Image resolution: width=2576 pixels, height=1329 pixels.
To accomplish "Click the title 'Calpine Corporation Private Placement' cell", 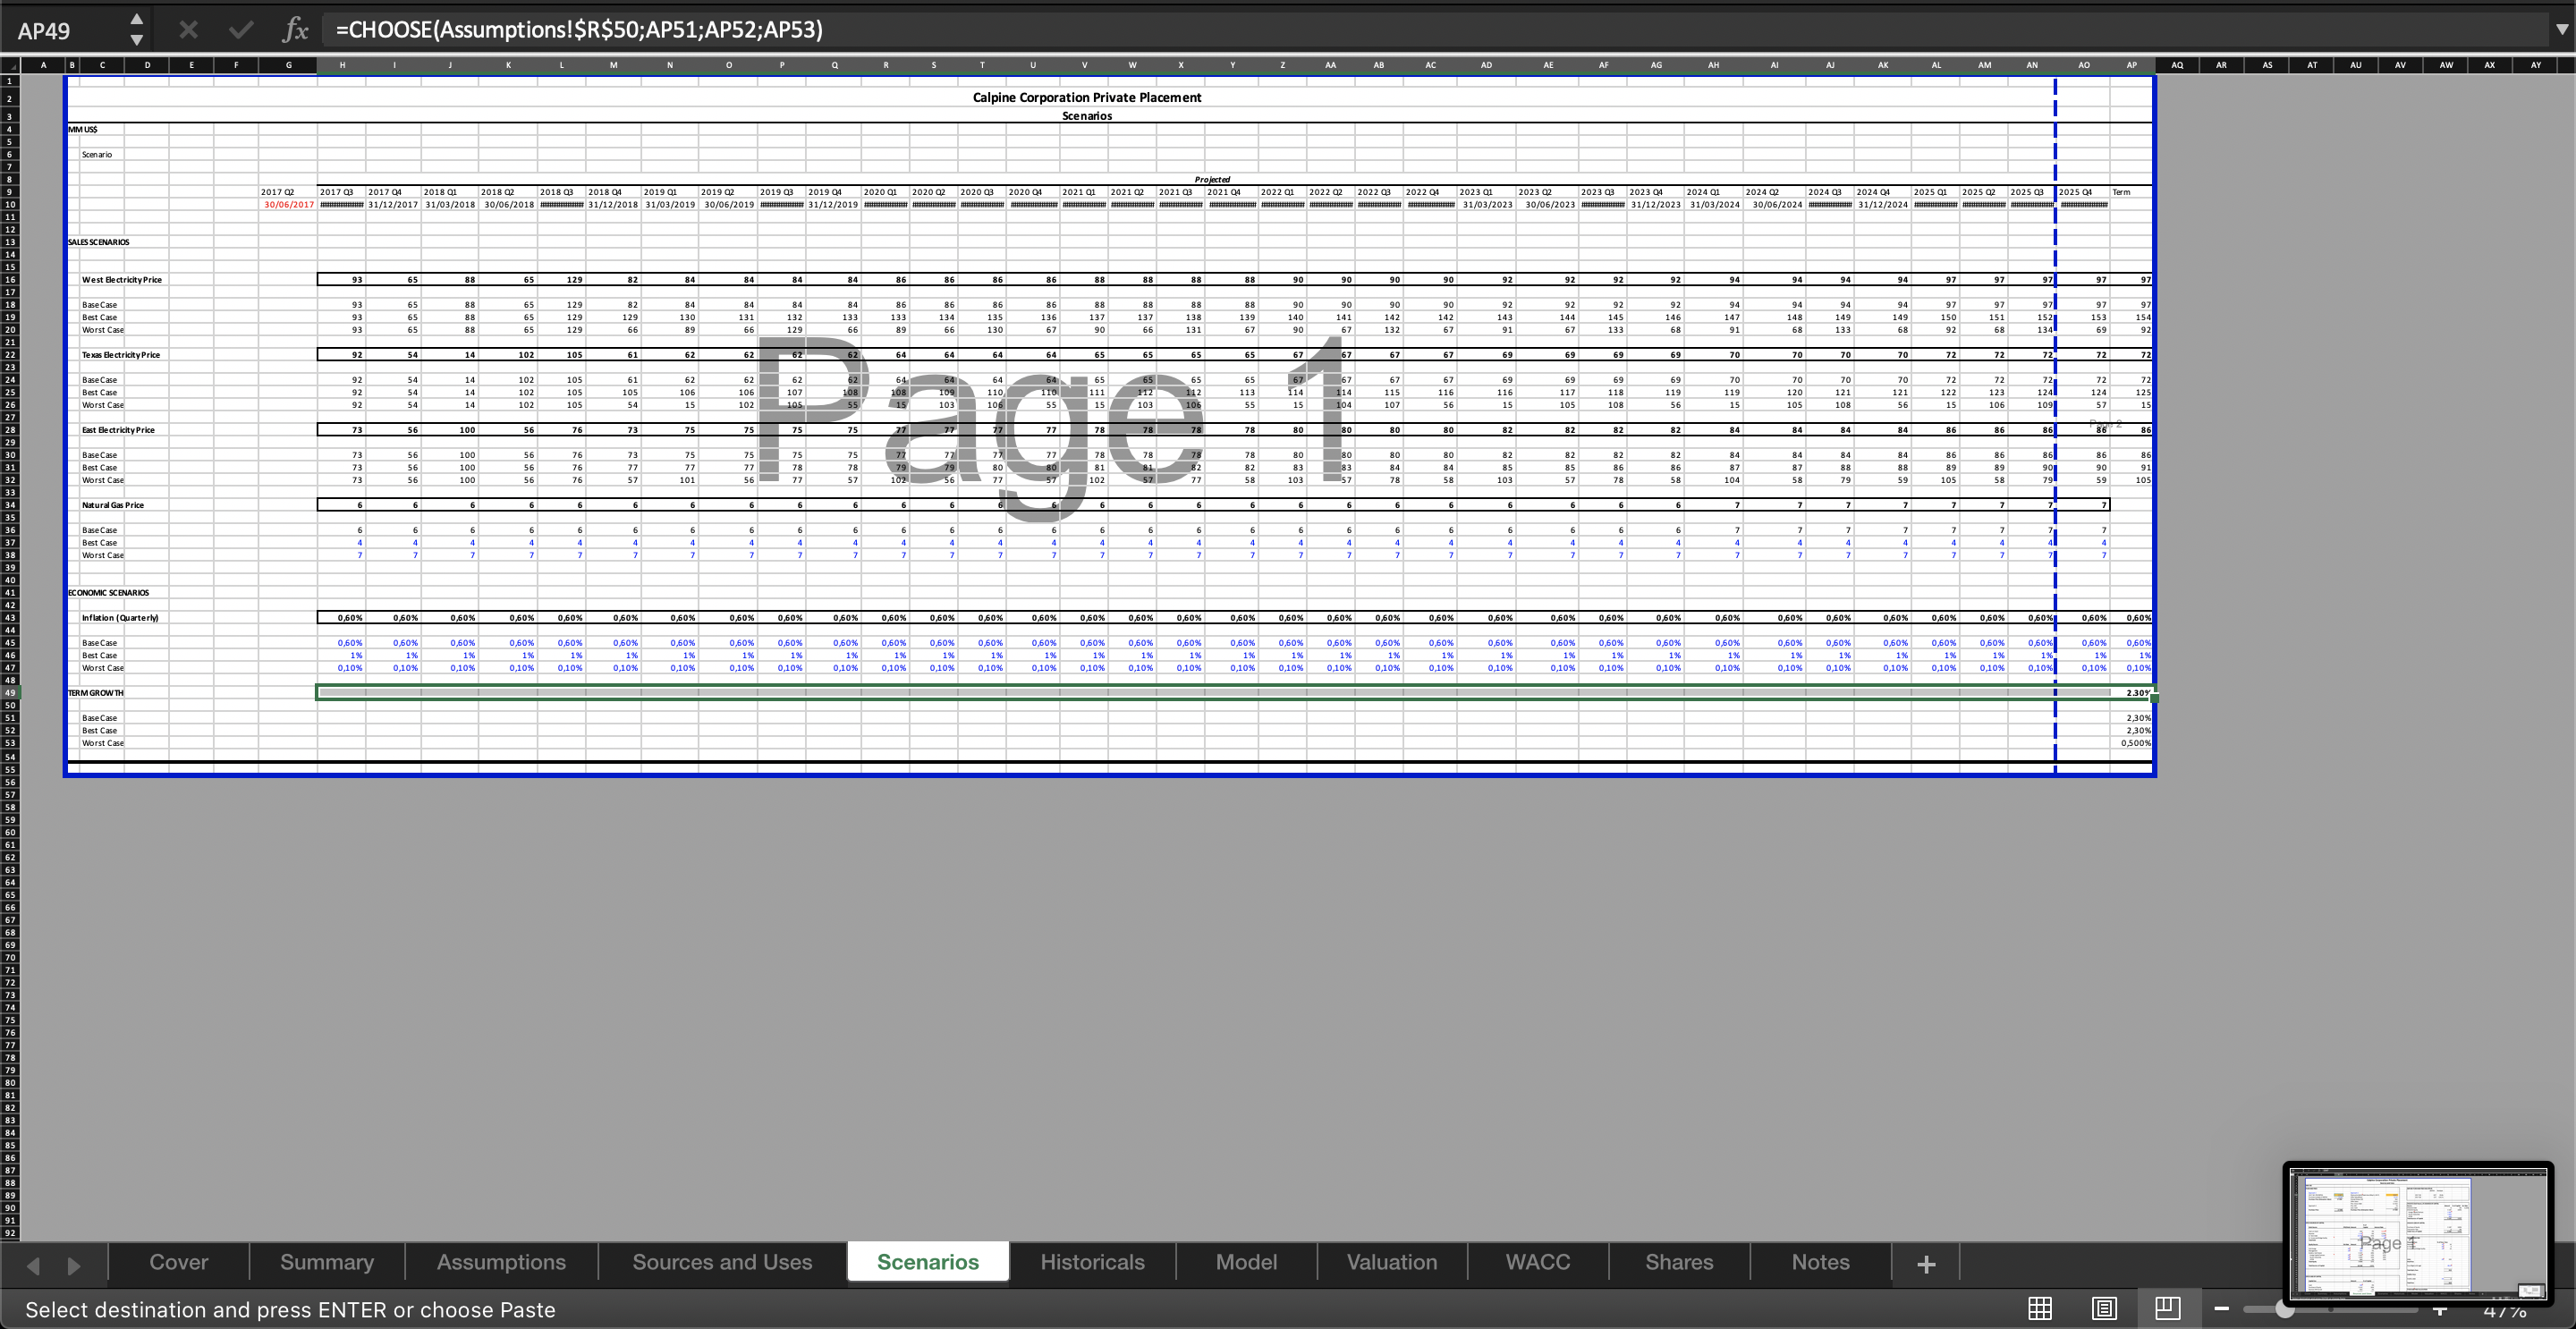I will click(x=1087, y=97).
